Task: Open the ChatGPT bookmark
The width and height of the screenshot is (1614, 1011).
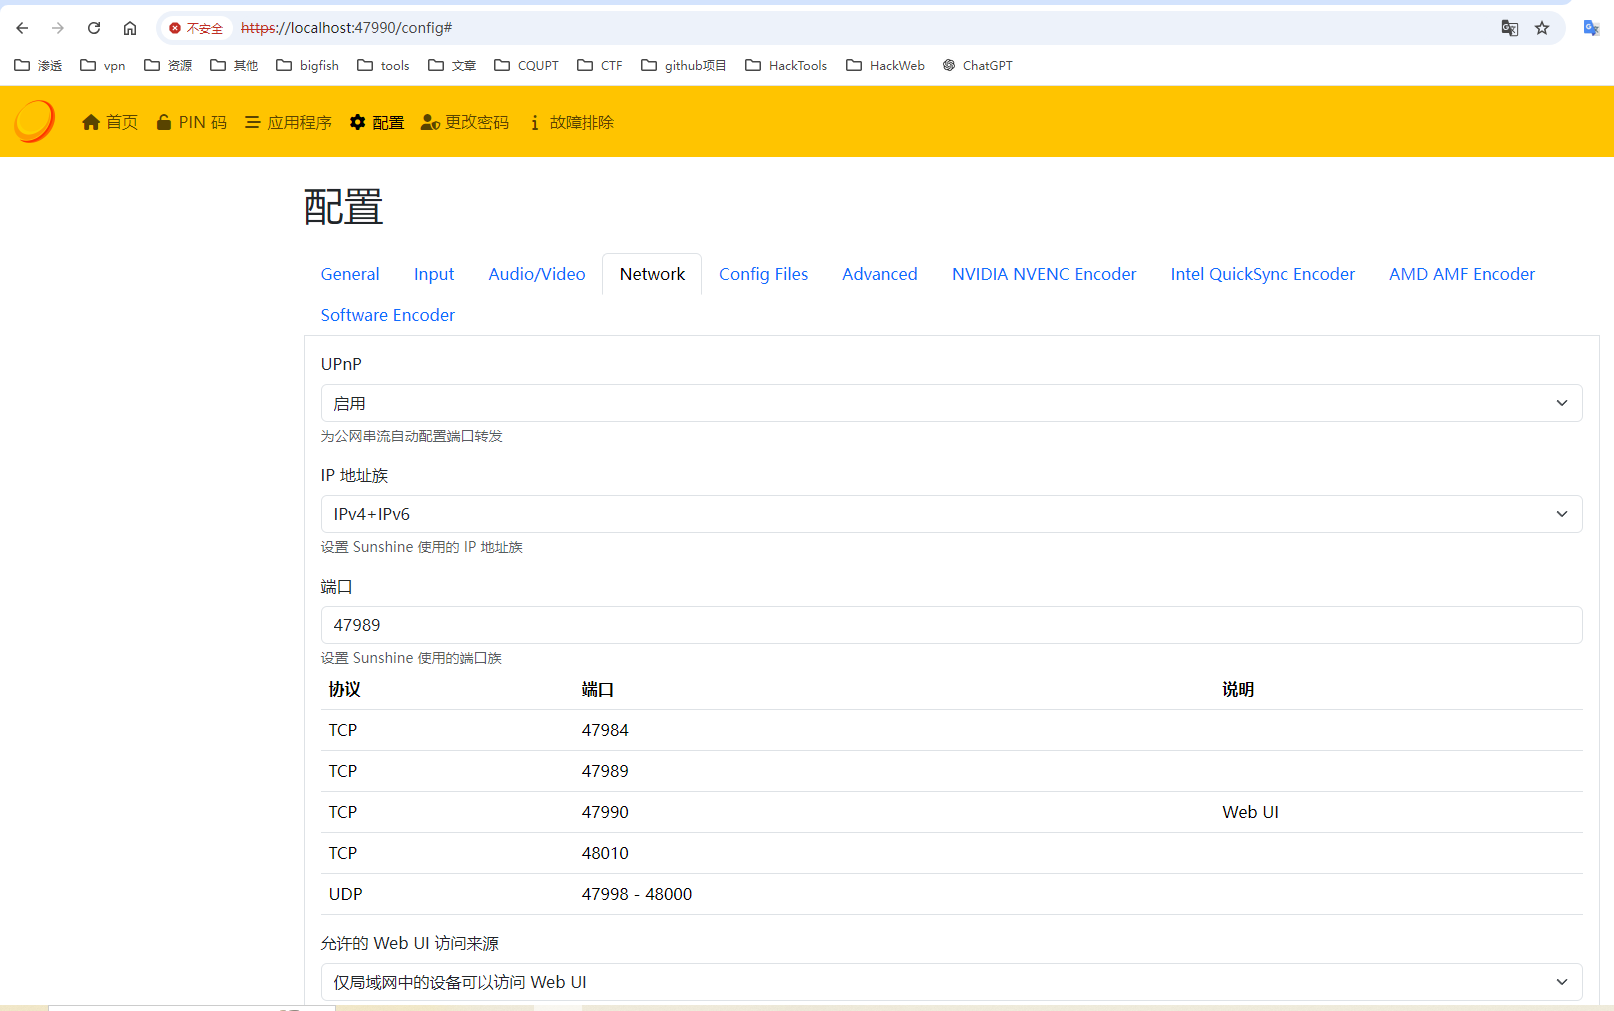Action: [978, 65]
